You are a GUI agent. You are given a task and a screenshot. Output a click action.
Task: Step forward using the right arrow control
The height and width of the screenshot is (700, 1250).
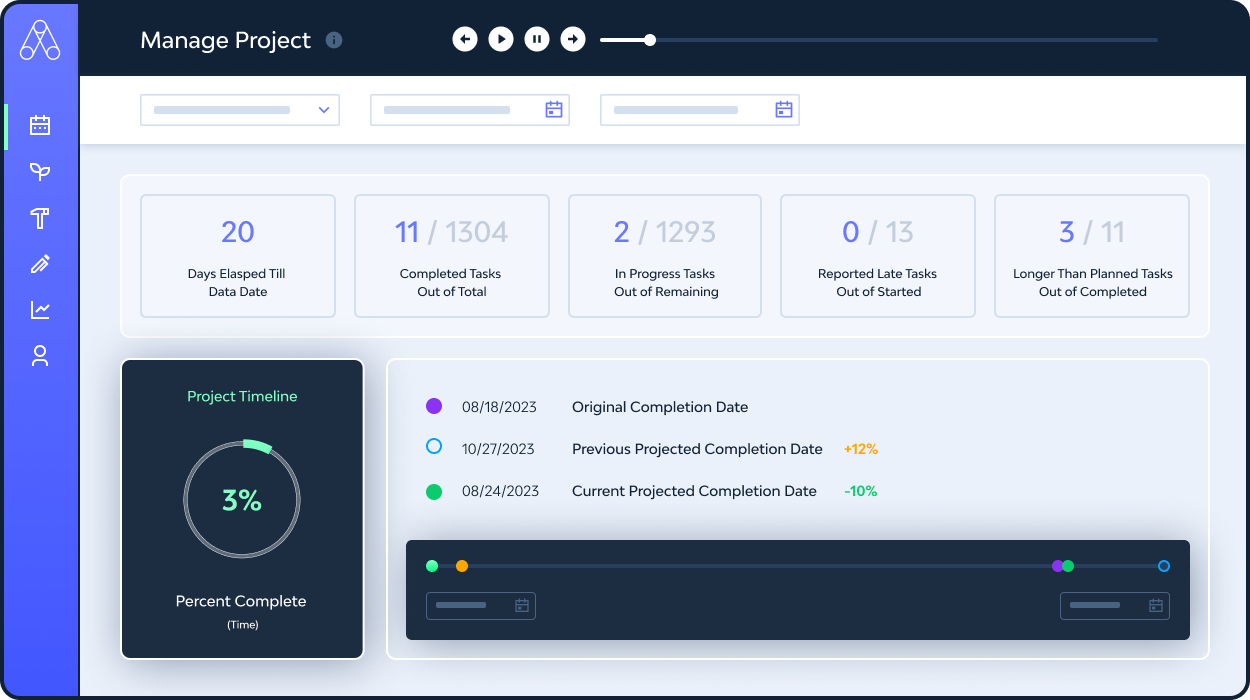pyautogui.click(x=573, y=38)
